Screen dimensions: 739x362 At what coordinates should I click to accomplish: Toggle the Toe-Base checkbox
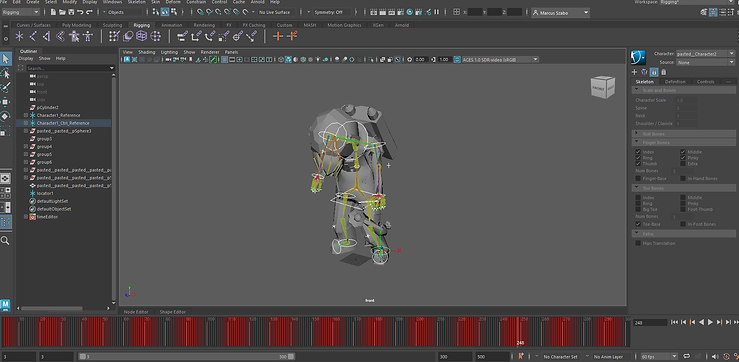638,224
